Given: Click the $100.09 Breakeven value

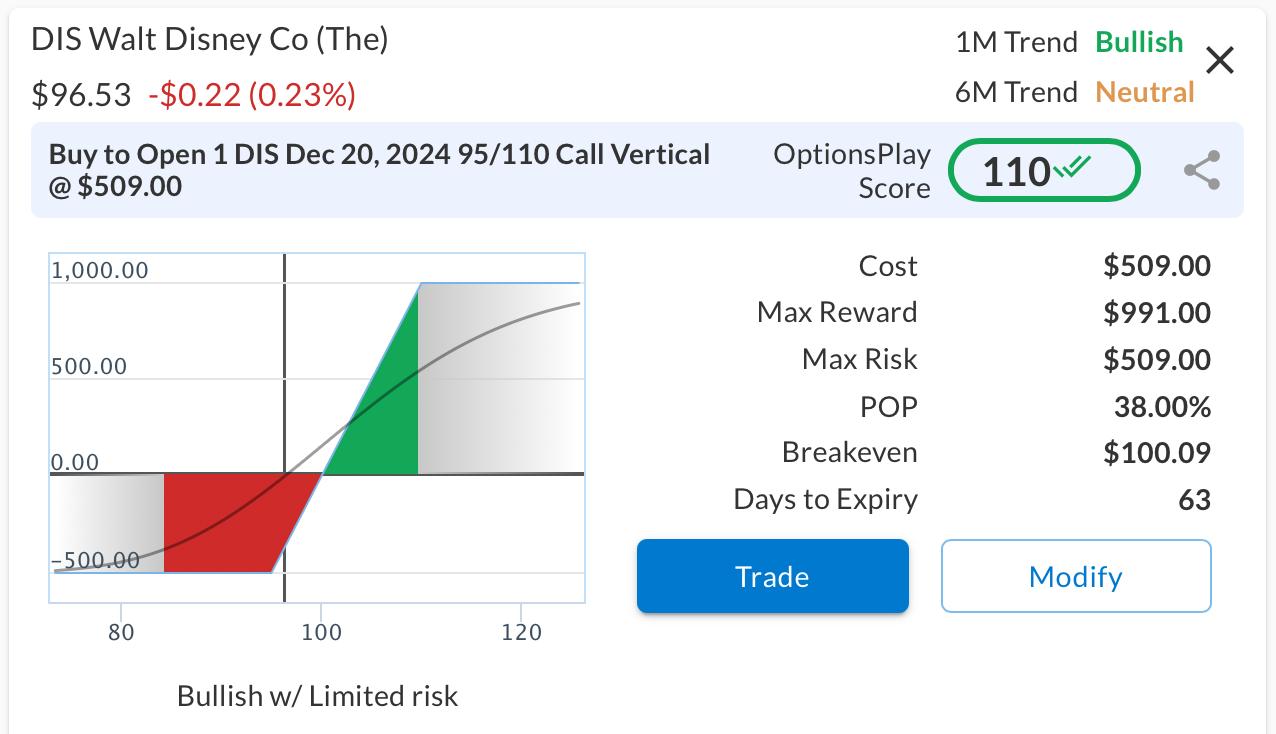Looking at the screenshot, I should [x=1156, y=453].
